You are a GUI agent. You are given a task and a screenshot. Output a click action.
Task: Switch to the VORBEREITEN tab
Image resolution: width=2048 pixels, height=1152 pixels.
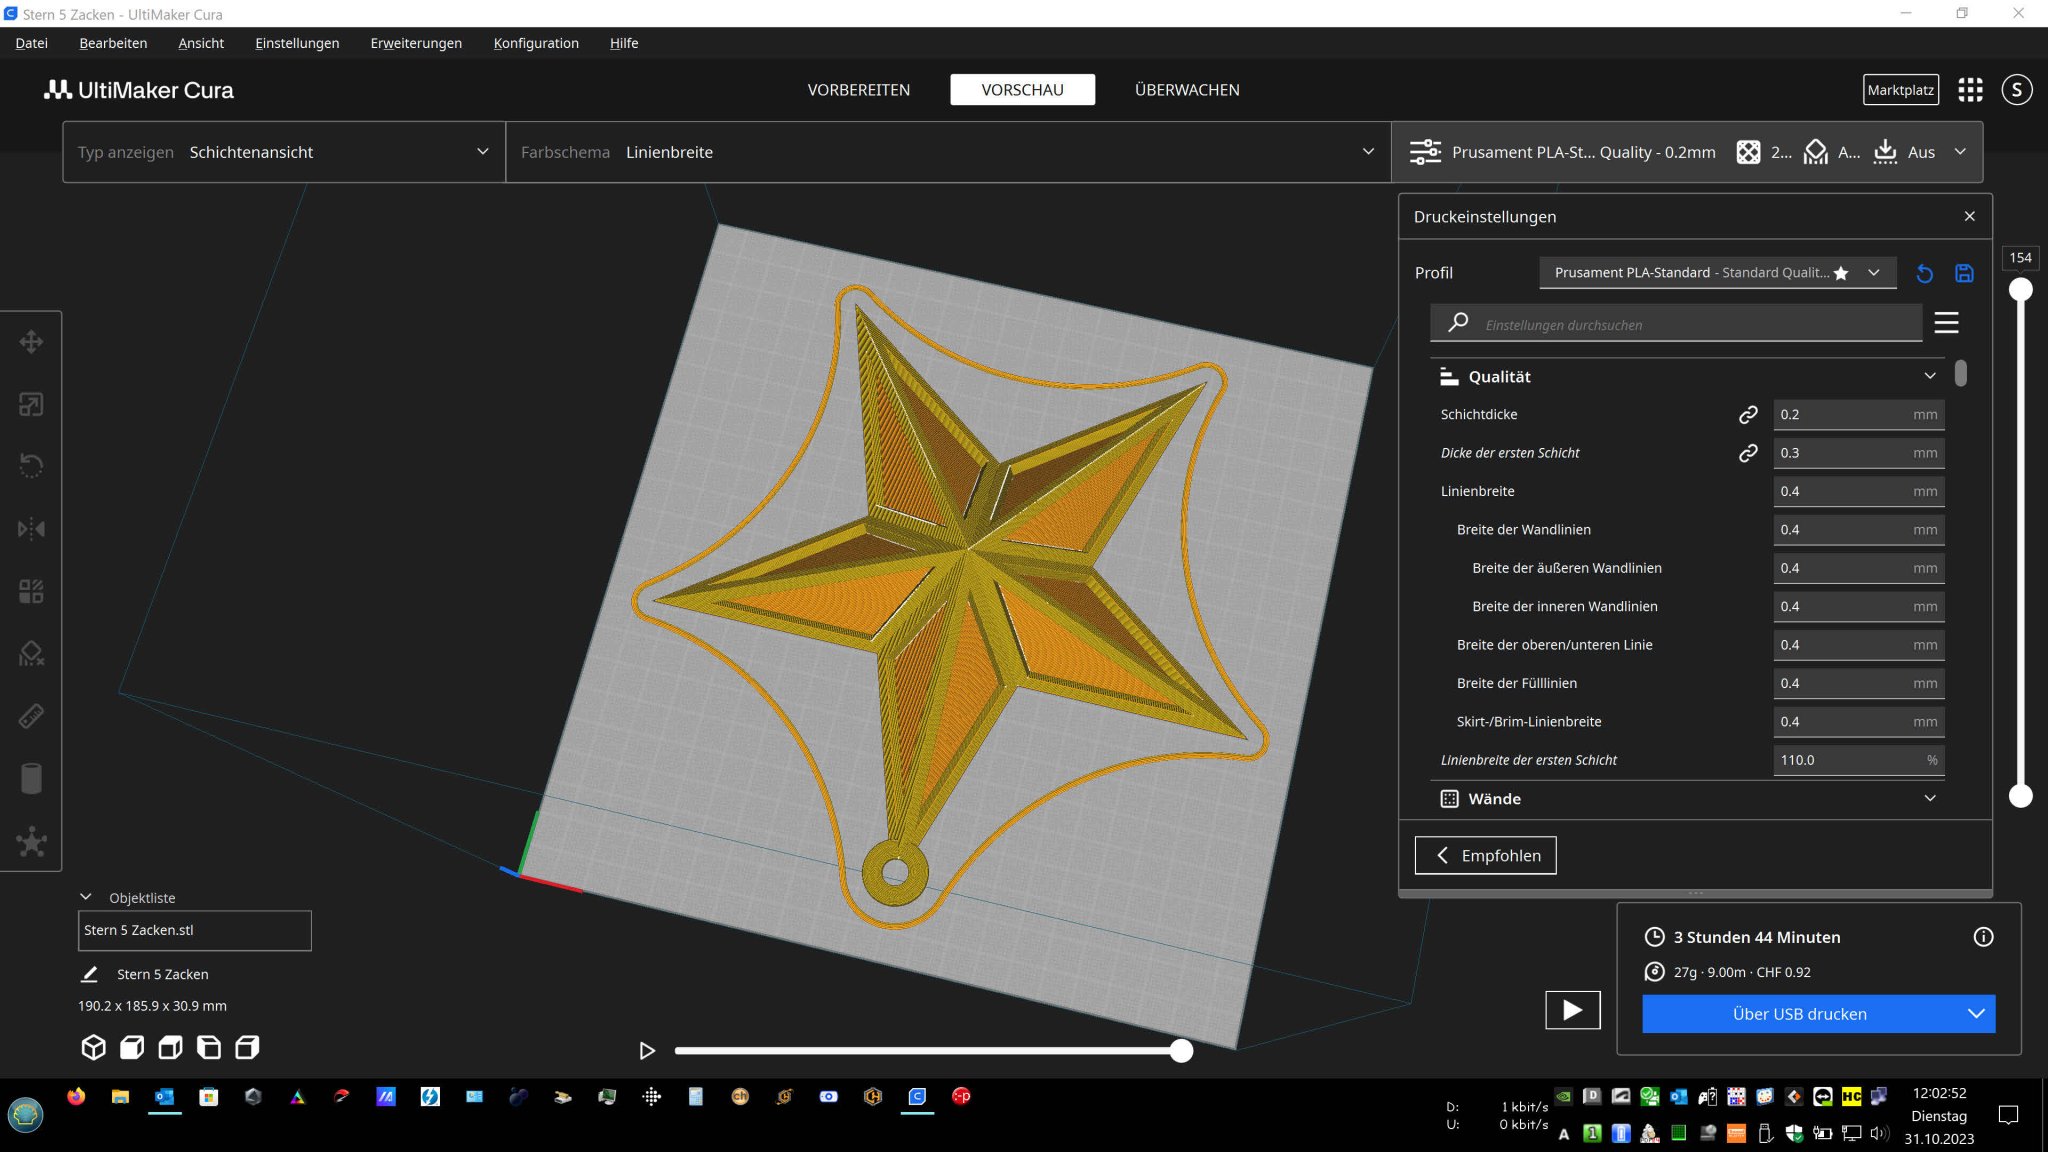(858, 90)
